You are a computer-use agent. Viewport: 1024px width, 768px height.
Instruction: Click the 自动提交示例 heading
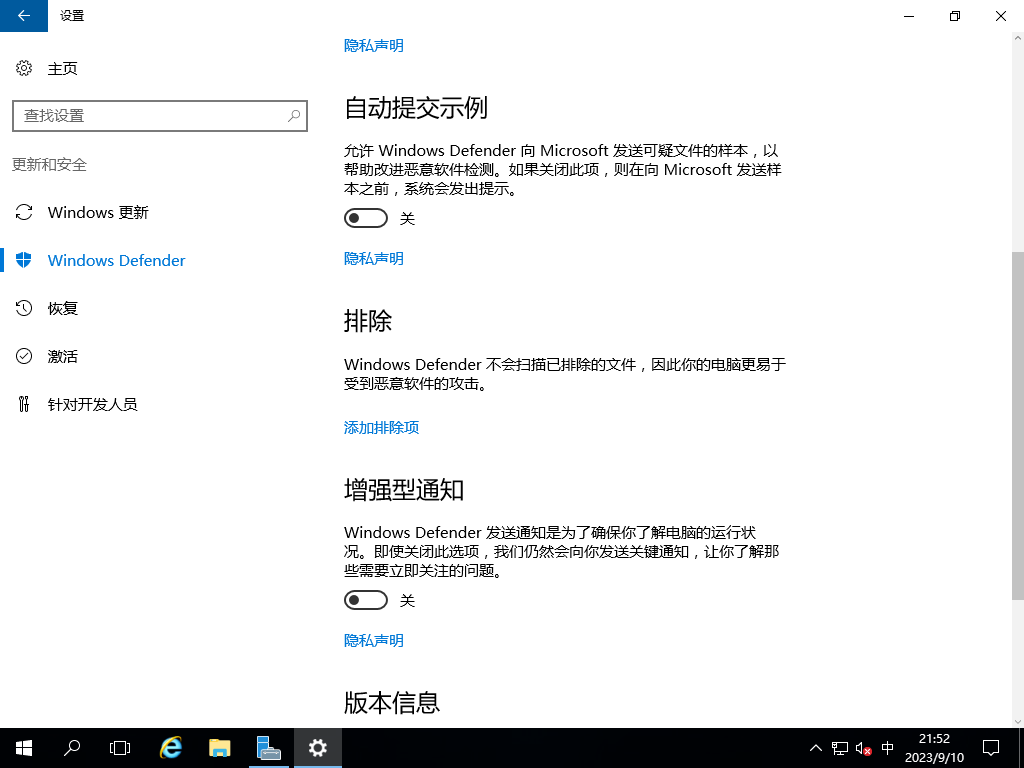415,108
